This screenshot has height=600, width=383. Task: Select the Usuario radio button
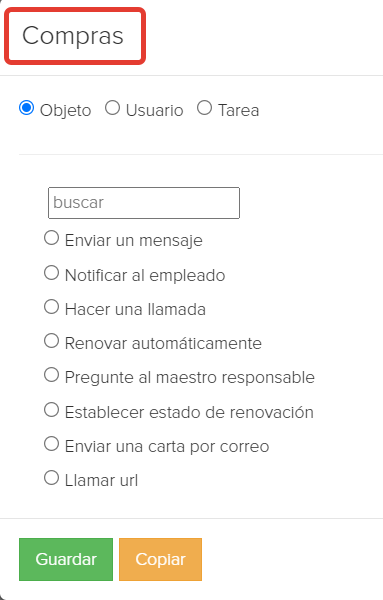pyautogui.click(x=112, y=108)
